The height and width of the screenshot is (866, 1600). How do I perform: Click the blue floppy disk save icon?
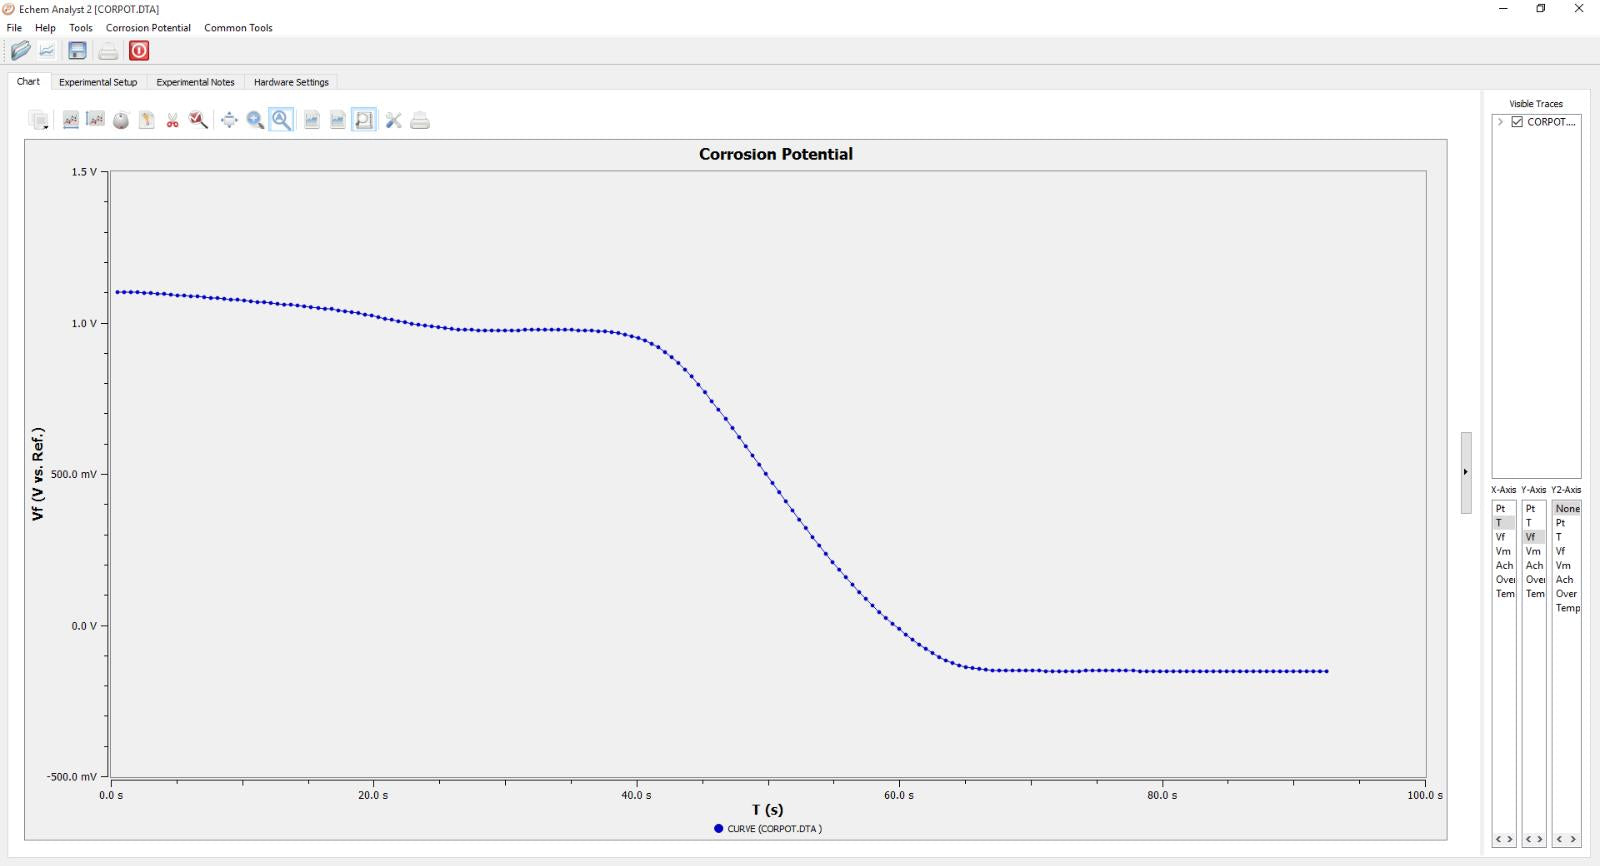[x=77, y=51]
